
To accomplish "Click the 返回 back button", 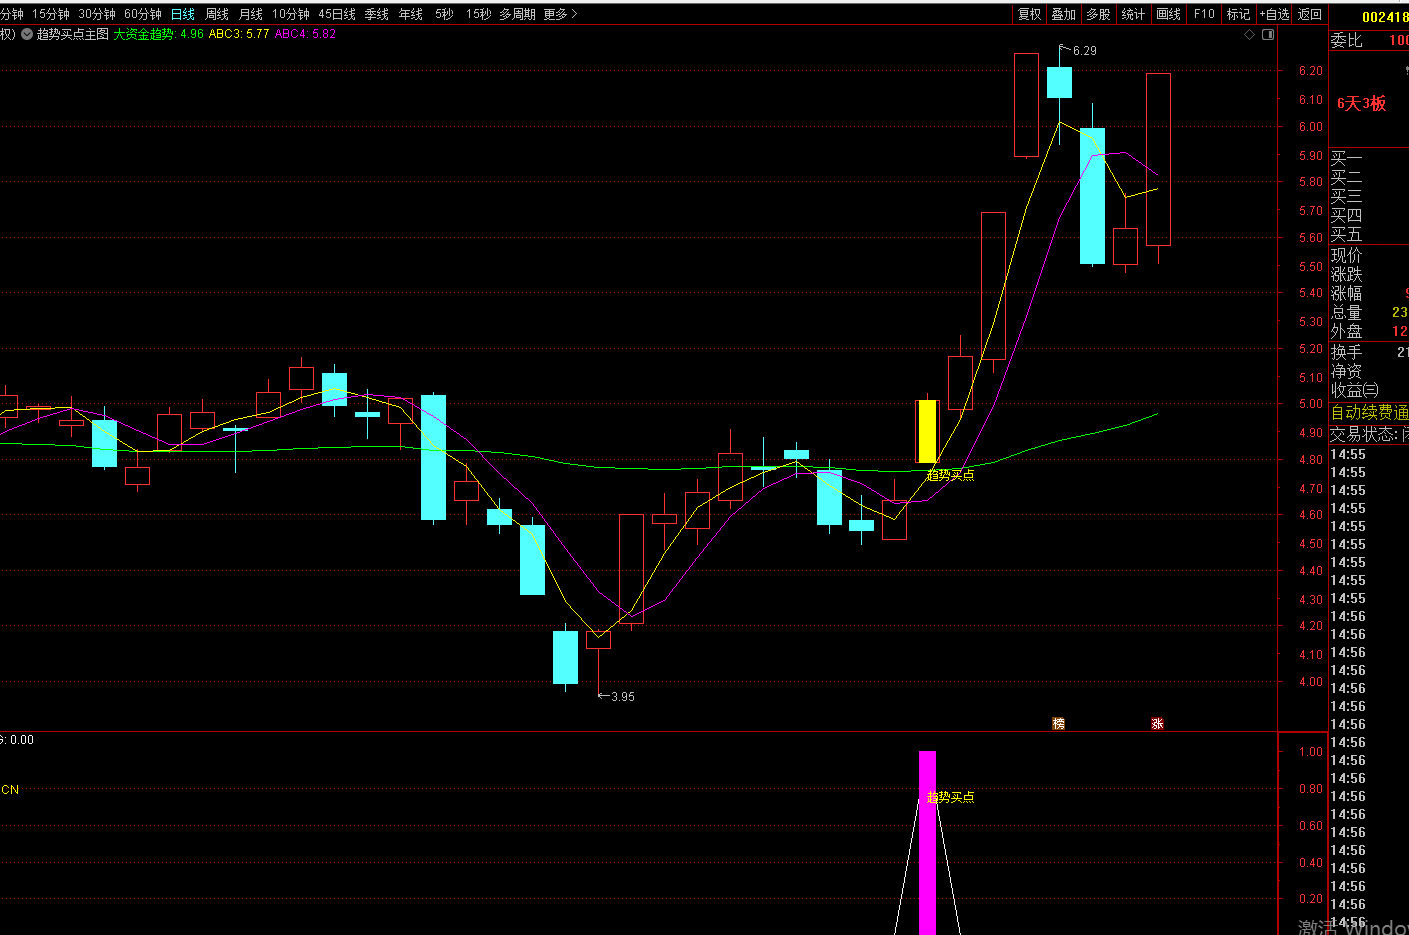I will pos(1310,14).
